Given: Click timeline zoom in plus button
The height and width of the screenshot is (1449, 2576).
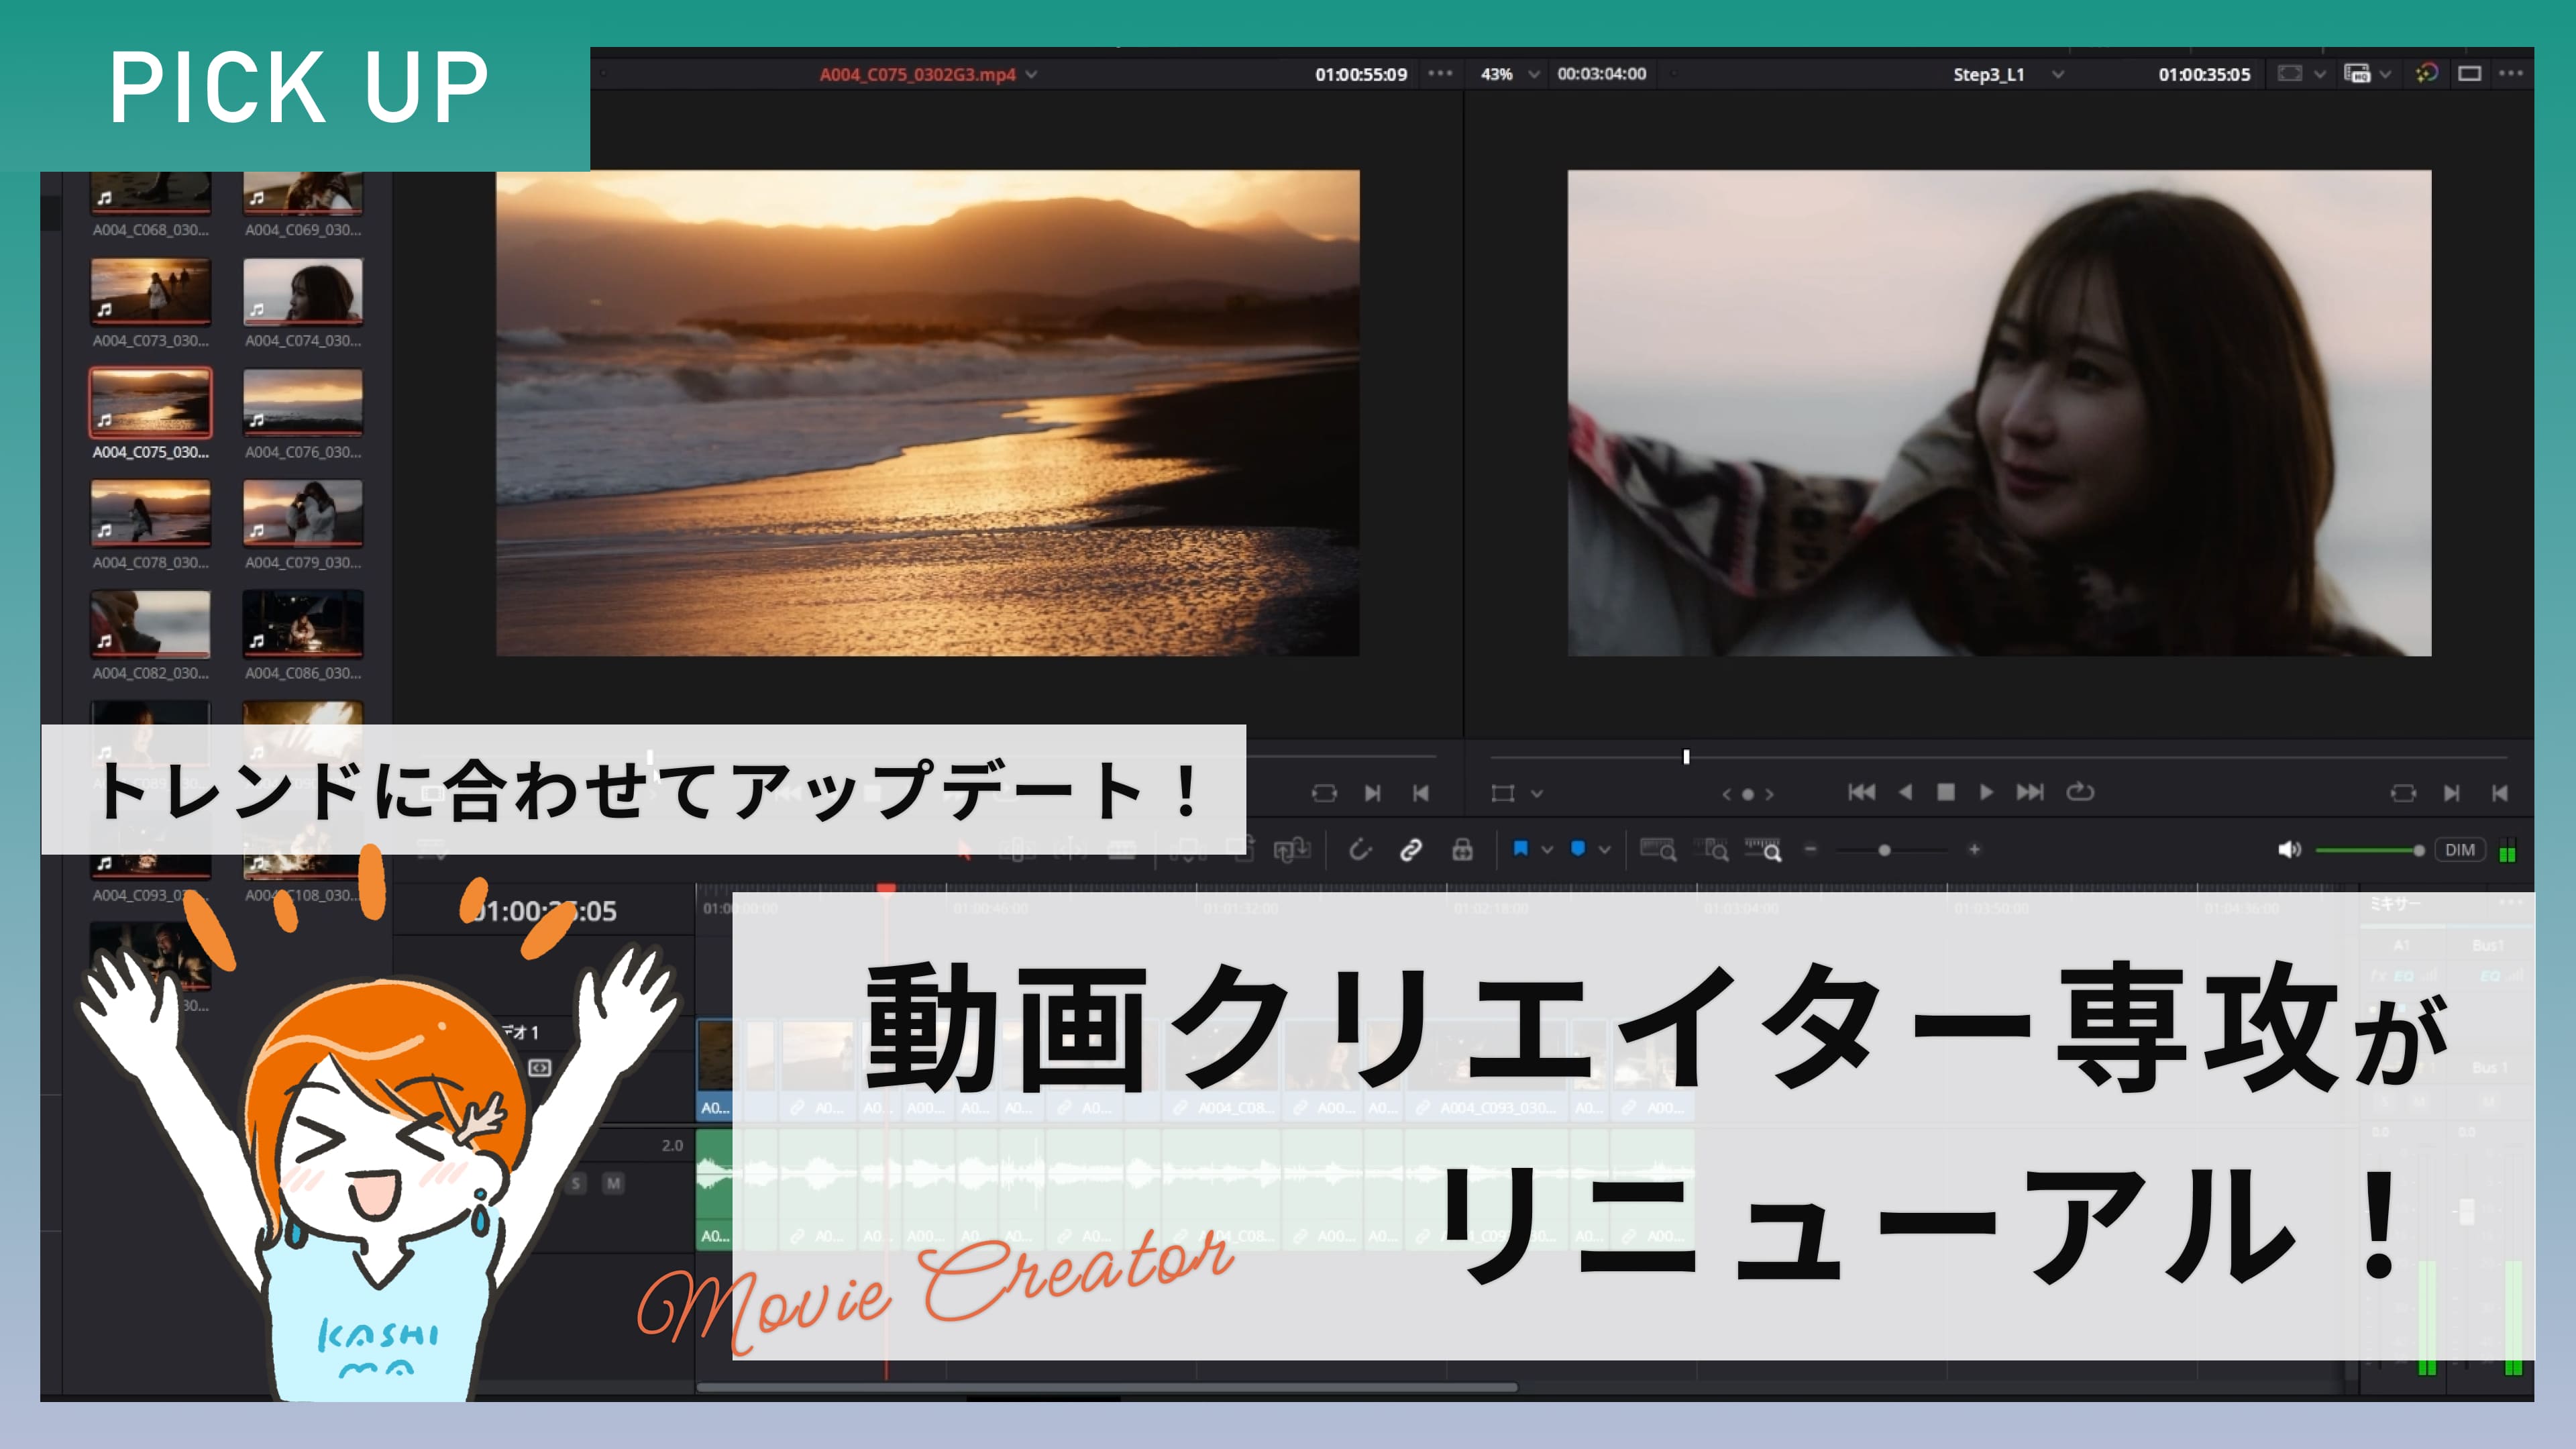Looking at the screenshot, I should [1974, 850].
